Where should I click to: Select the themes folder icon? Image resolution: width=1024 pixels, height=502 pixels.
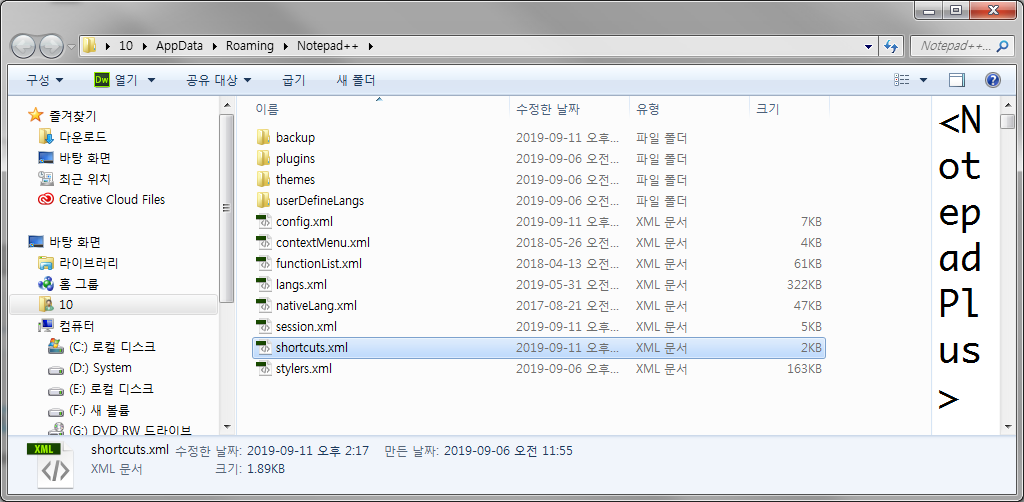click(263, 179)
